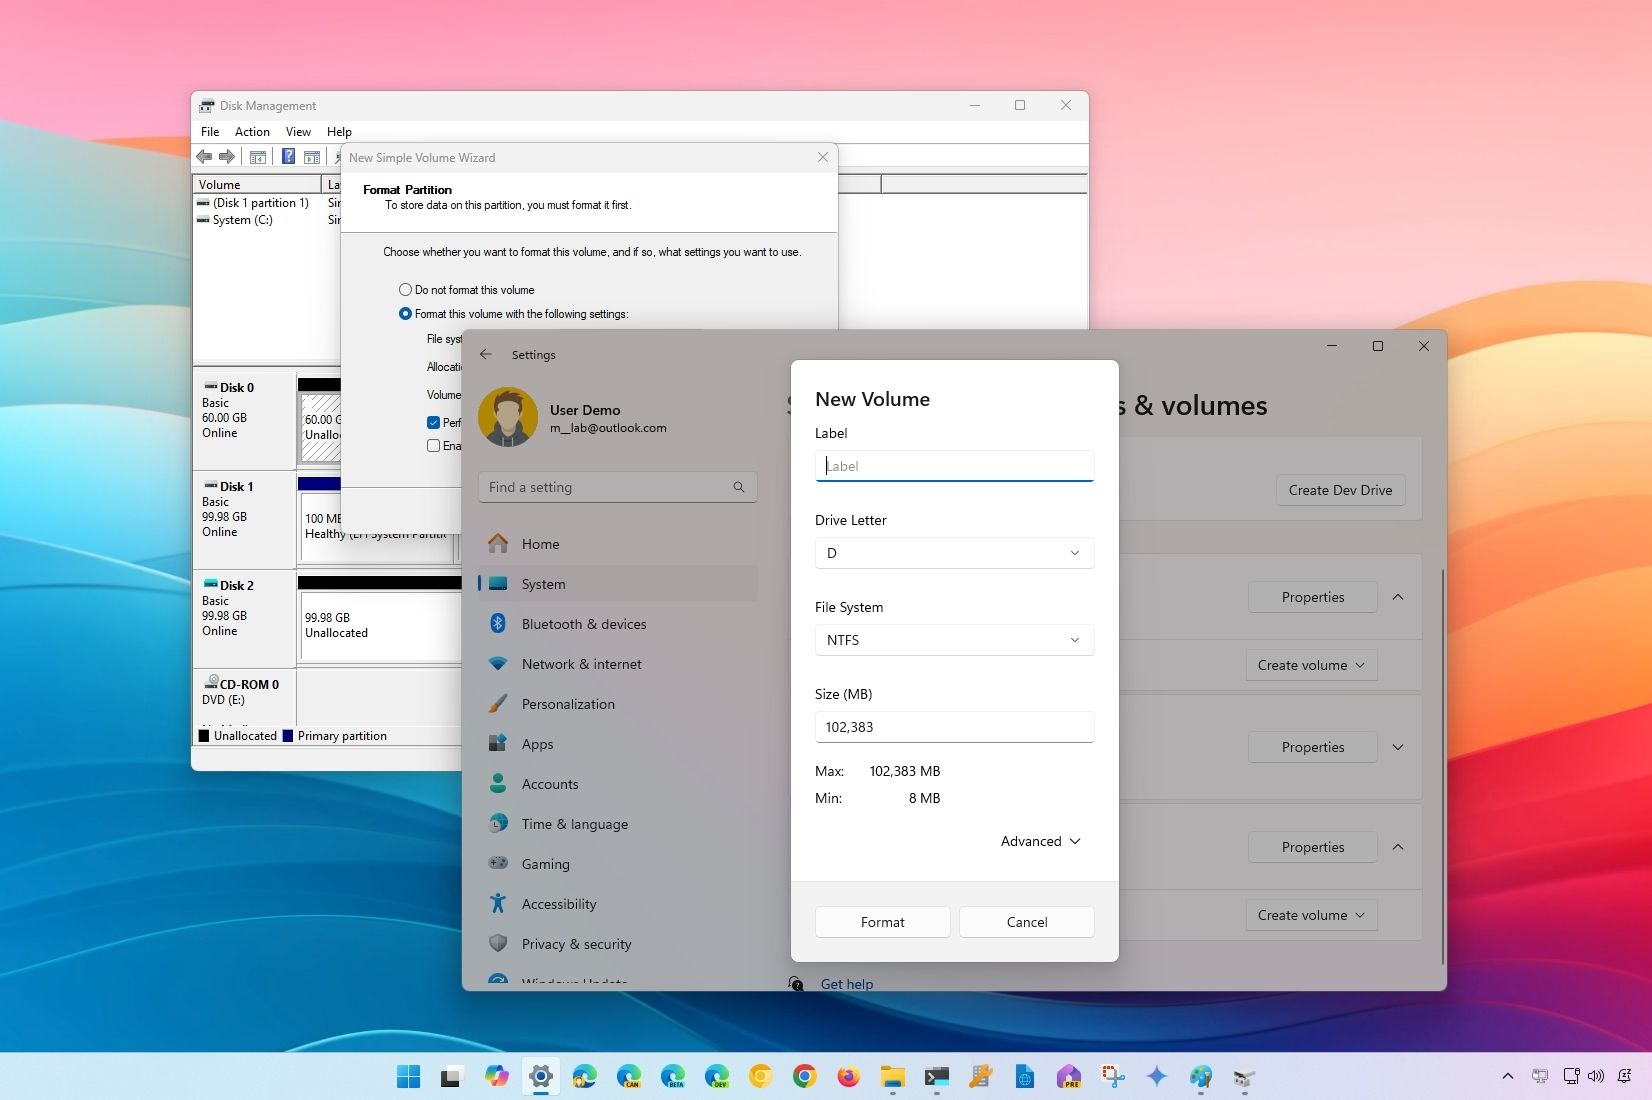The height and width of the screenshot is (1100, 1652).
Task: Open Accounts settings
Action: pos(550,784)
